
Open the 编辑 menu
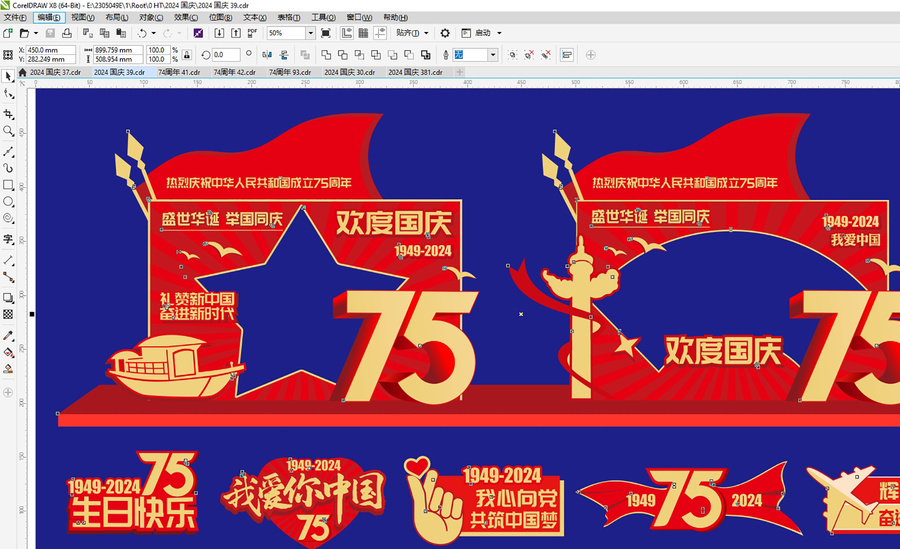coord(49,18)
